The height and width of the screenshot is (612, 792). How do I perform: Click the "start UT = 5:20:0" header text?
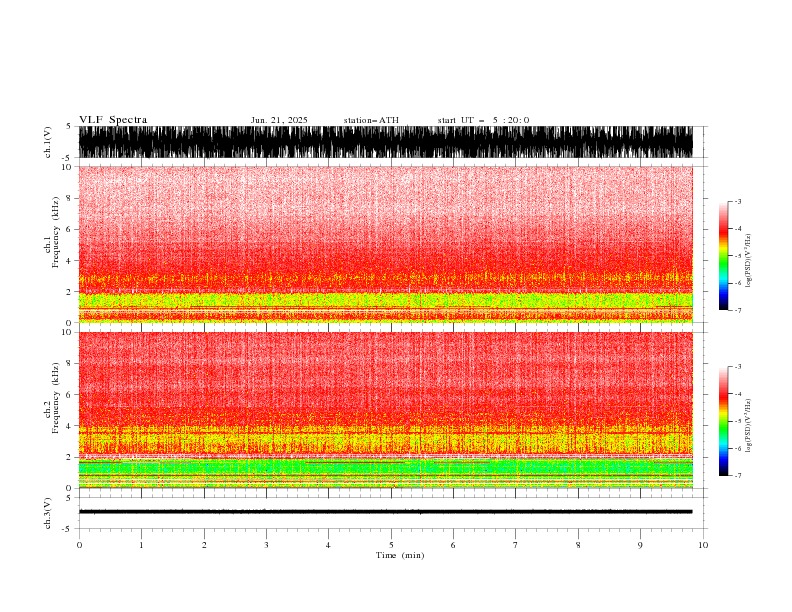click(x=483, y=120)
